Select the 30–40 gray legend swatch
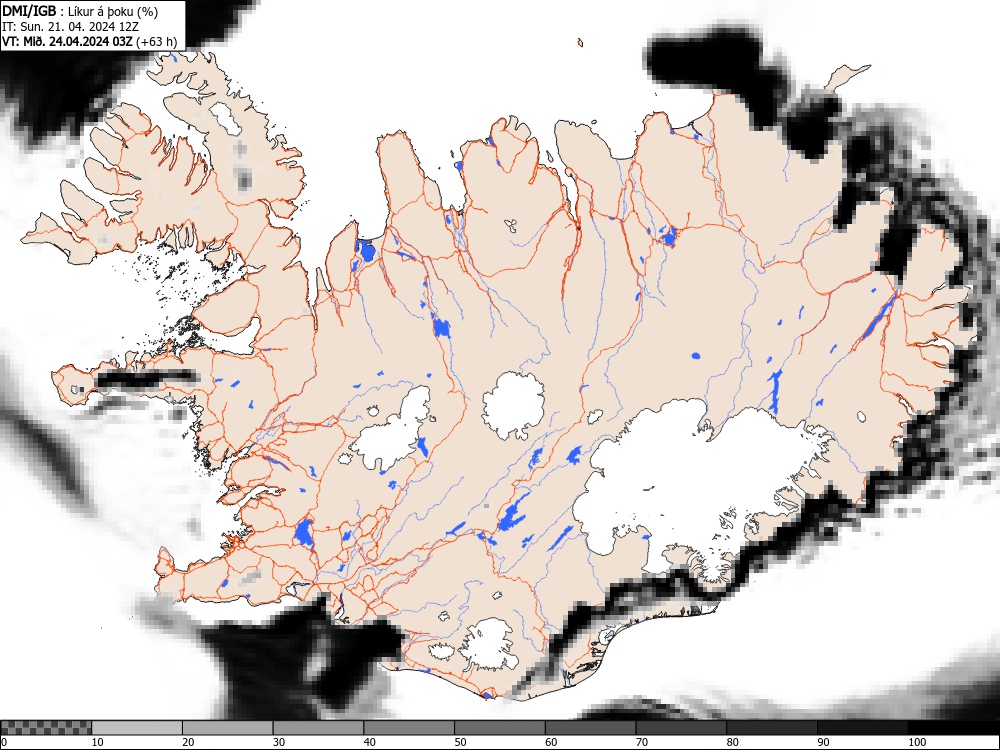The image size is (1000, 750). [x=318, y=728]
